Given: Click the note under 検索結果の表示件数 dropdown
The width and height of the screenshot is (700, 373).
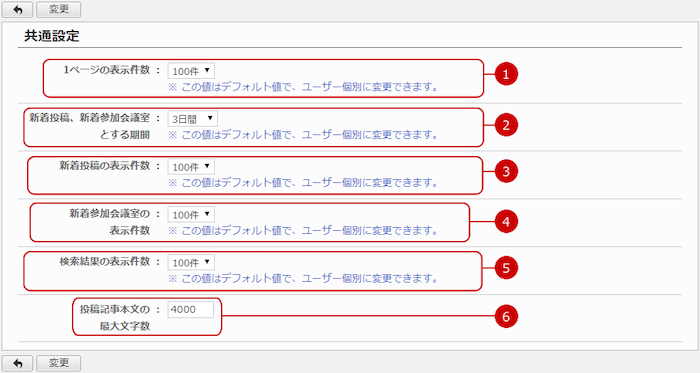Looking at the screenshot, I should 303,278.
